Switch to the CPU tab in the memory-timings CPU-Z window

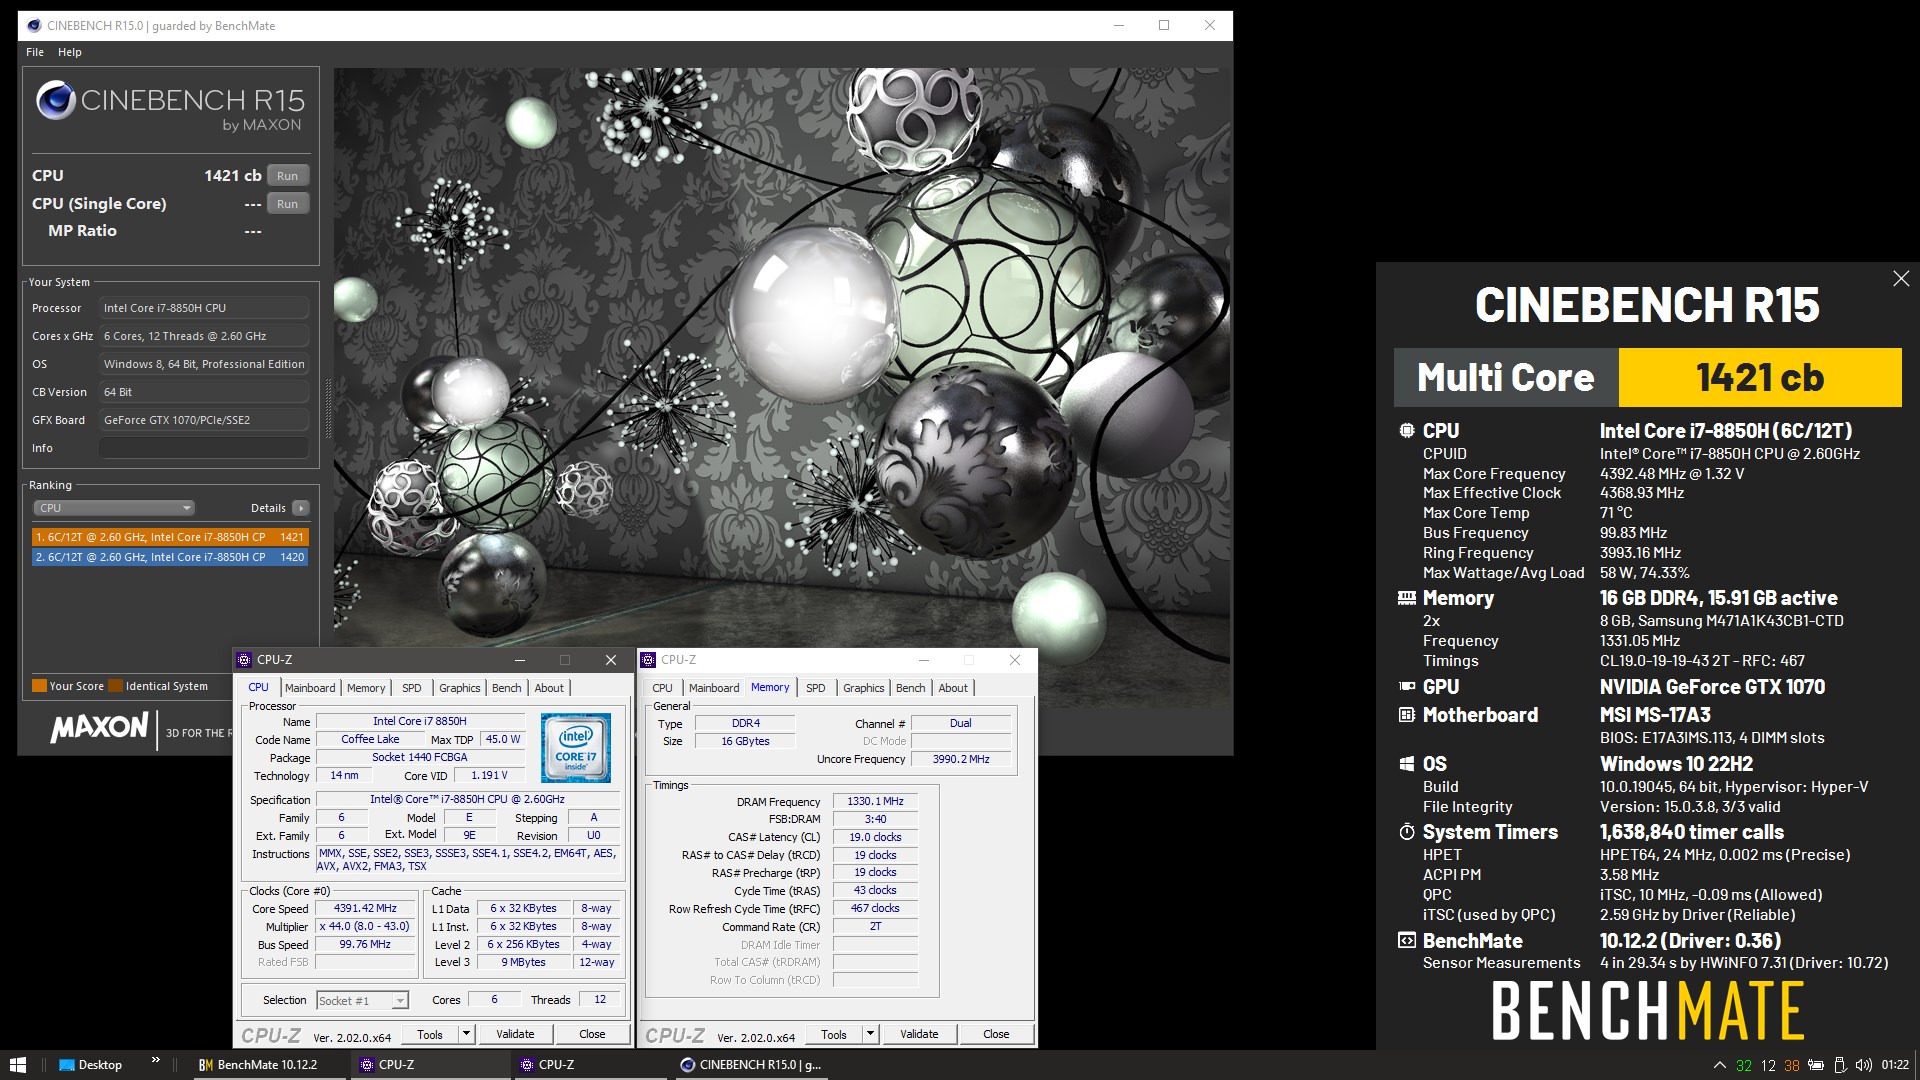662,688
